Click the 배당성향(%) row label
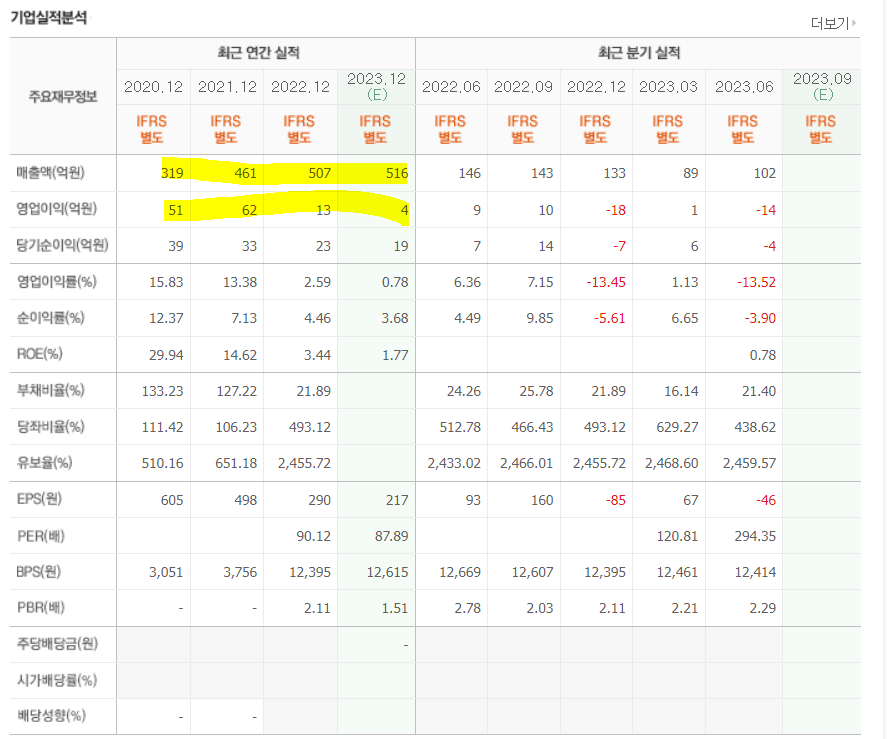Viewport: 887px width, 739px height. point(51,716)
